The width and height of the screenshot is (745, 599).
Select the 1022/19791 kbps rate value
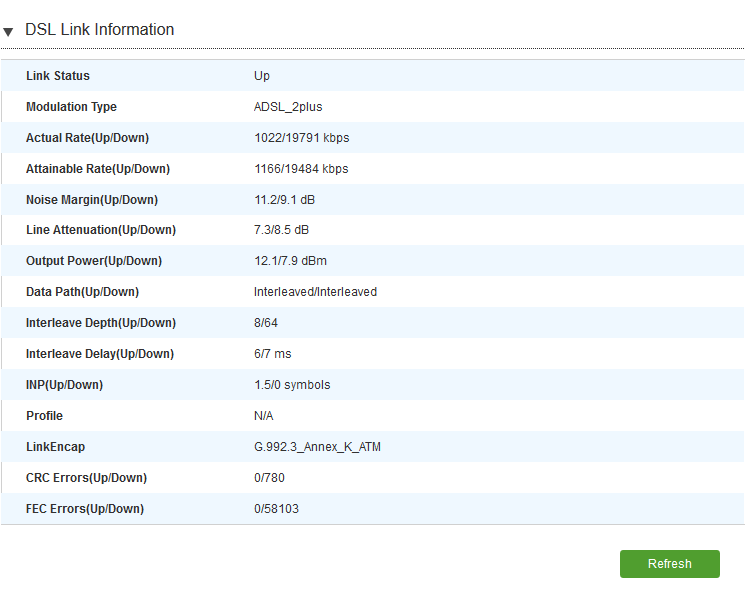point(301,138)
